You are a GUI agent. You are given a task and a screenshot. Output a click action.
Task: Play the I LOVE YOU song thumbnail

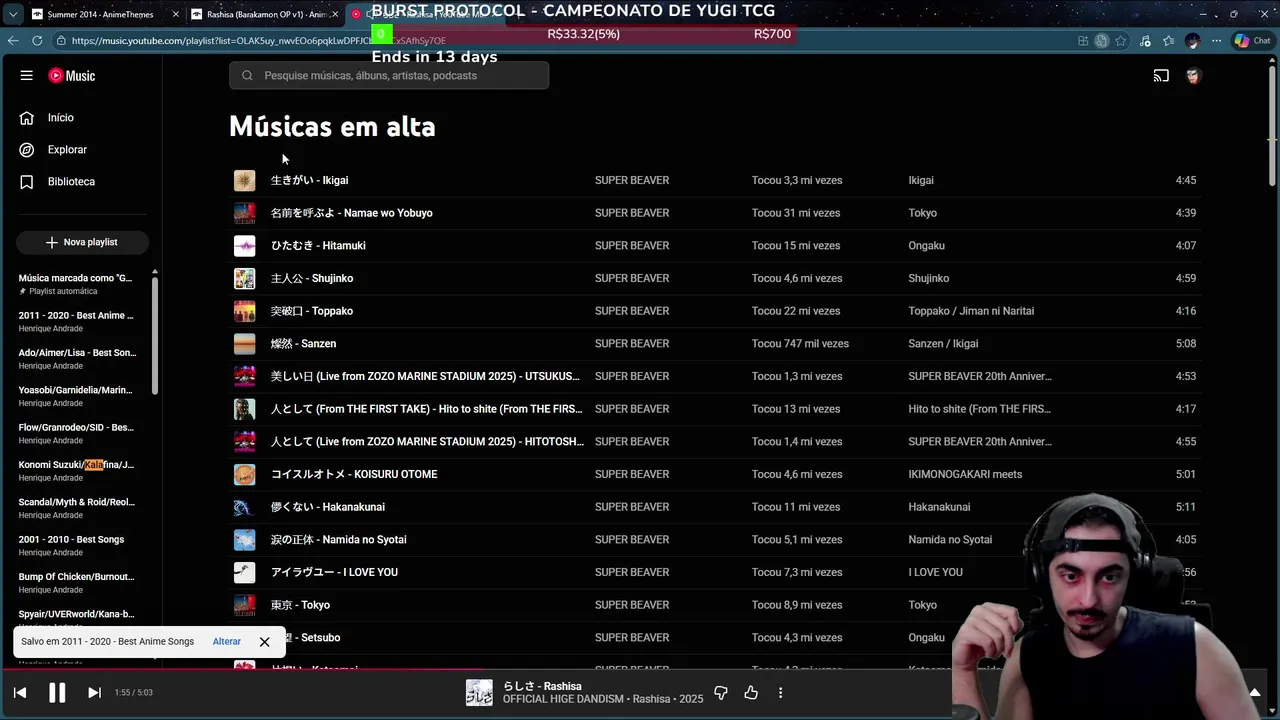(245, 572)
